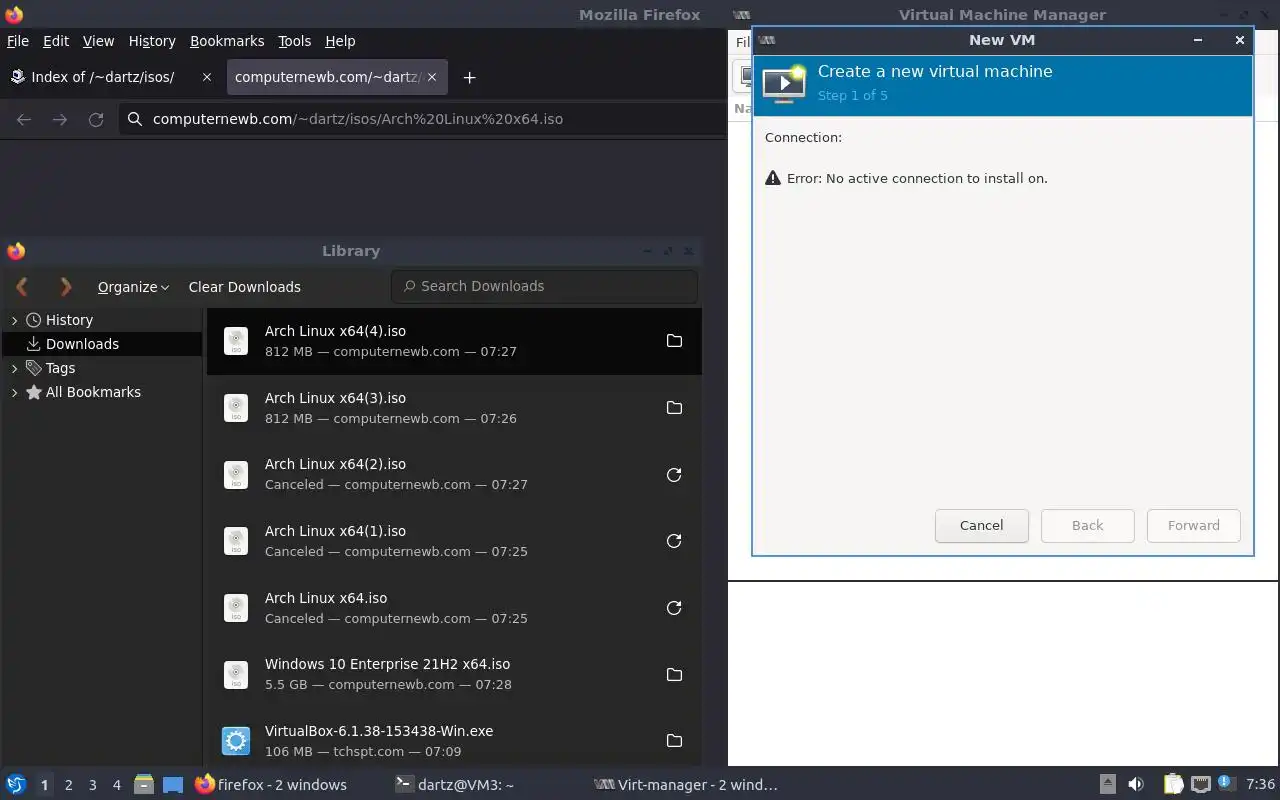The height and width of the screenshot is (800, 1280).
Task: Retry download of Arch Linux x64(2).iso
Action: [x=674, y=475]
